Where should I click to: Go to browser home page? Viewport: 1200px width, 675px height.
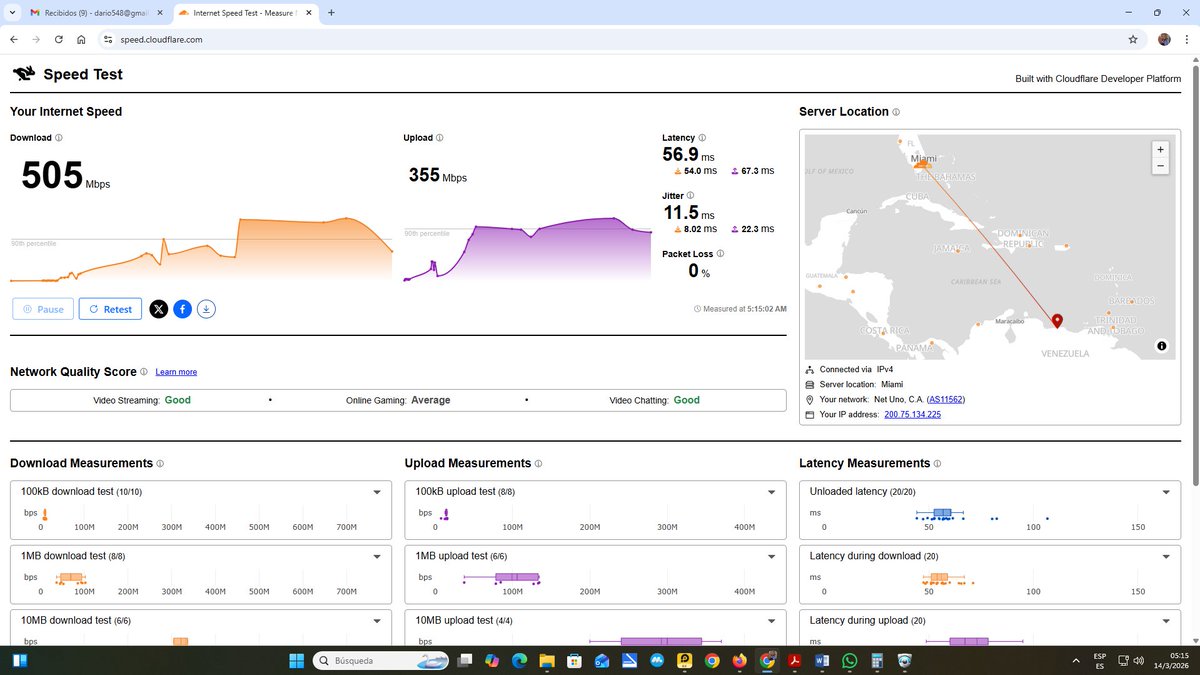pyautogui.click(x=81, y=39)
